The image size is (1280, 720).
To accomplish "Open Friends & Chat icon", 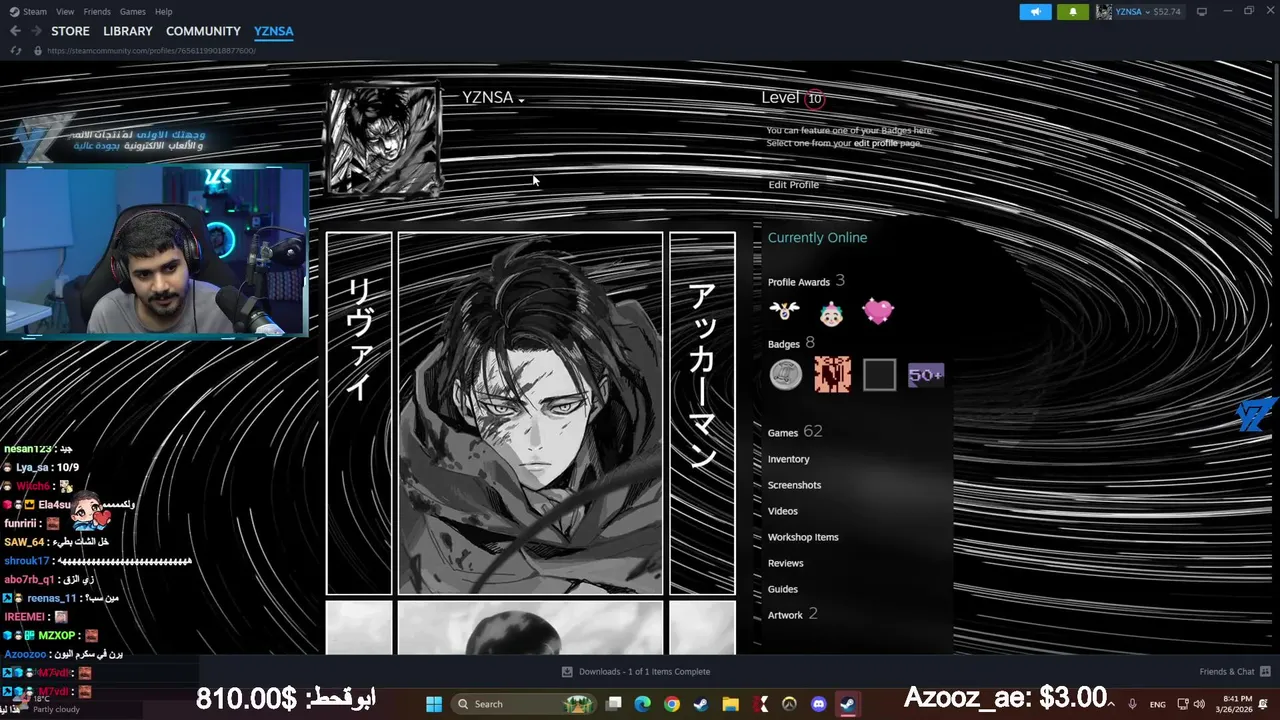I will click(1265, 672).
